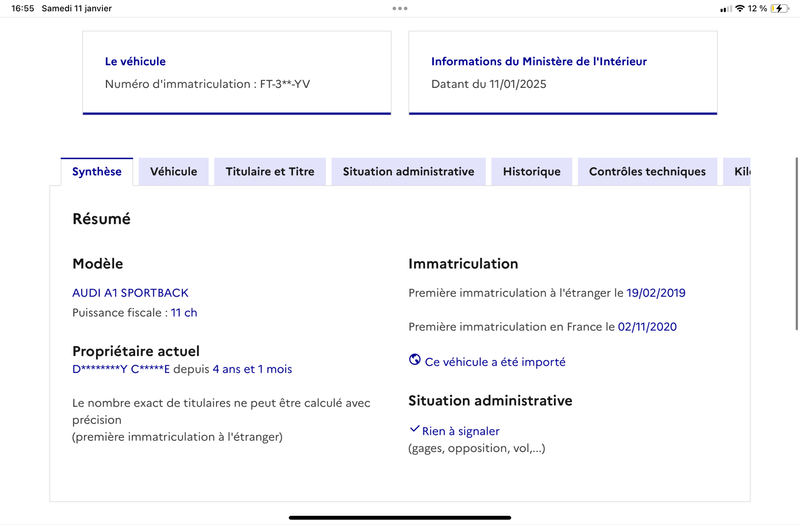Click the checkmark next to Rien à signaler
The height and width of the screenshot is (525, 800).
point(414,429)
